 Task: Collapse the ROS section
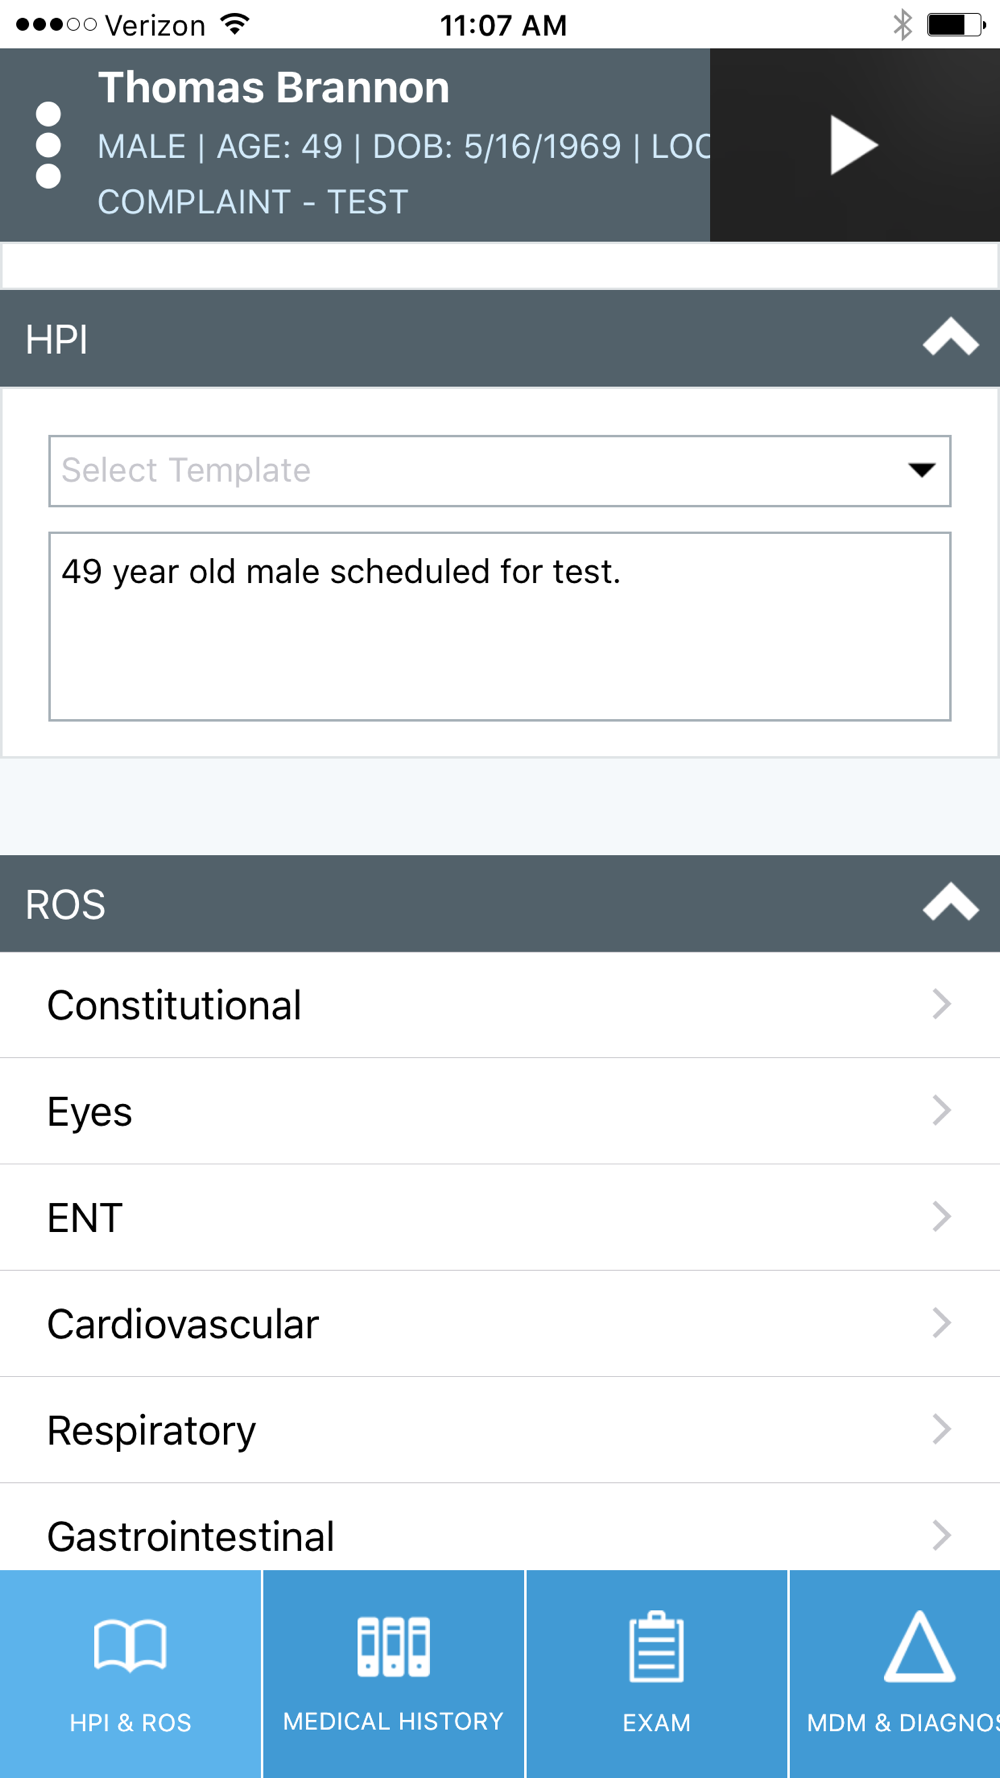point(950,903)
